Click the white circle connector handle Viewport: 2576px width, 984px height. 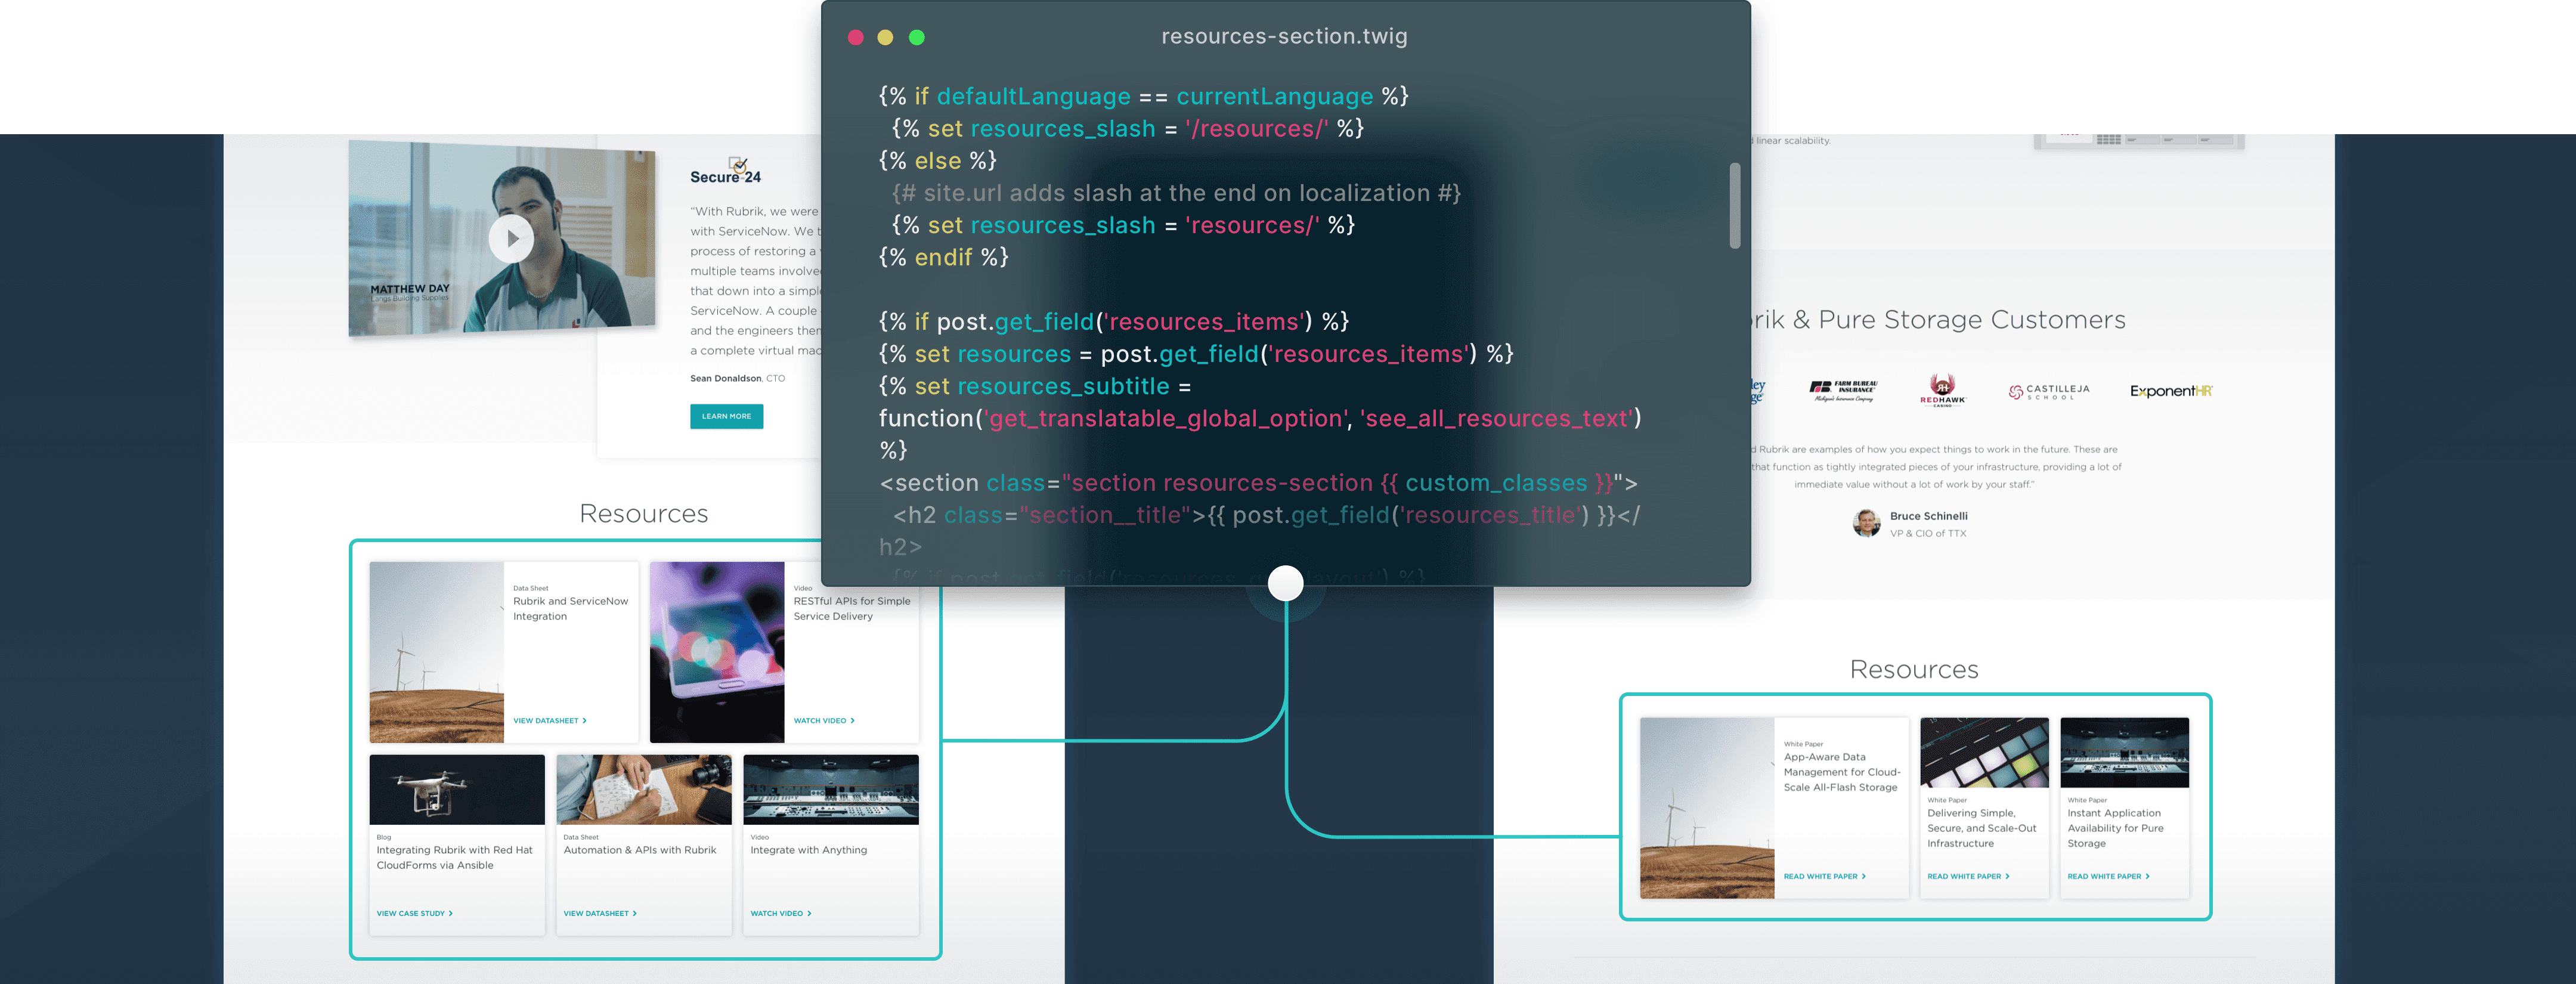[1286, 583]
